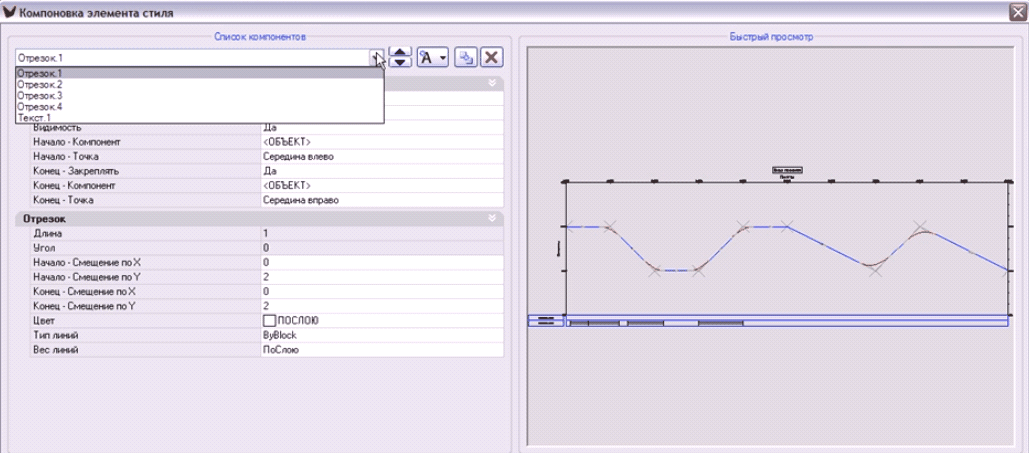Click the Длина value field
The width and height of the screenshot is (1029, 453).
tap(380, 233)
